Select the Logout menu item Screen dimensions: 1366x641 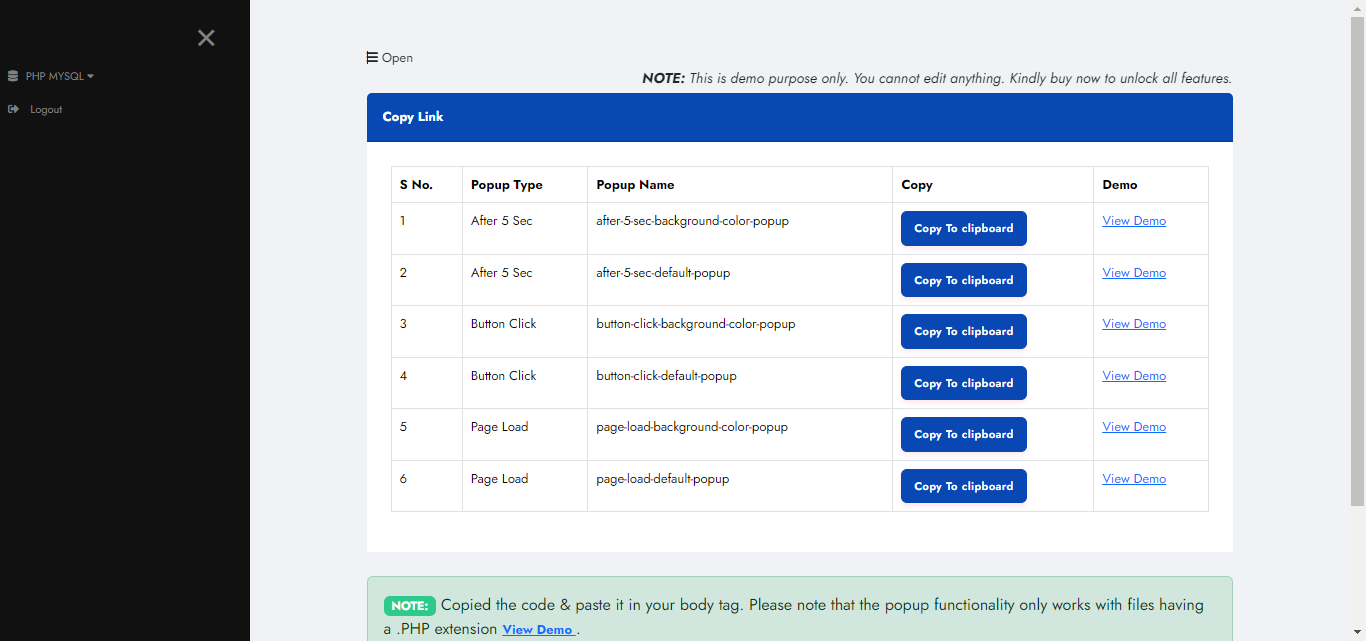46,109
